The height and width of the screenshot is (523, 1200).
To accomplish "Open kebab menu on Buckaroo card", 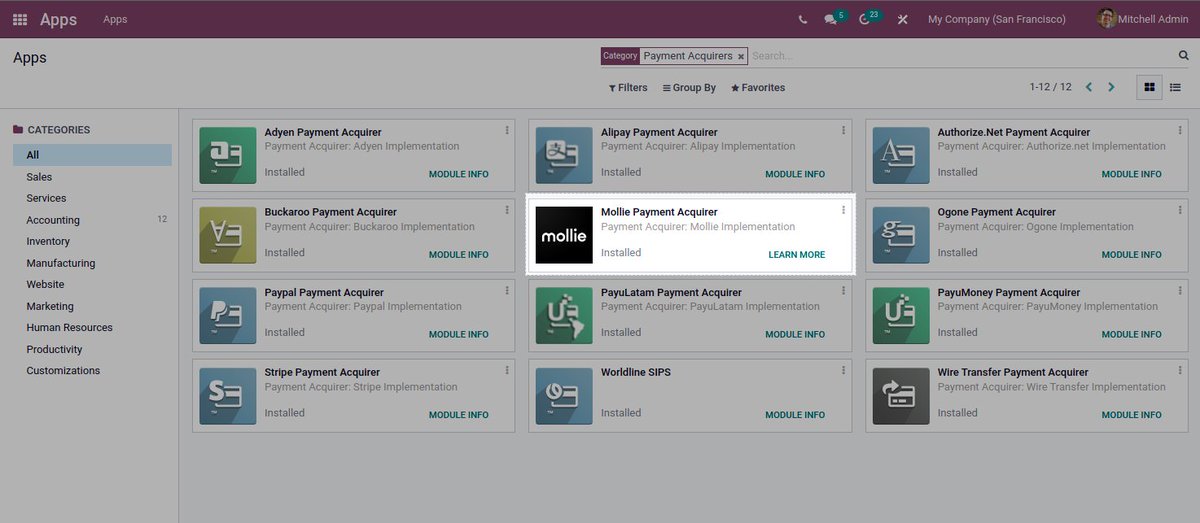I will coord(507,210).
